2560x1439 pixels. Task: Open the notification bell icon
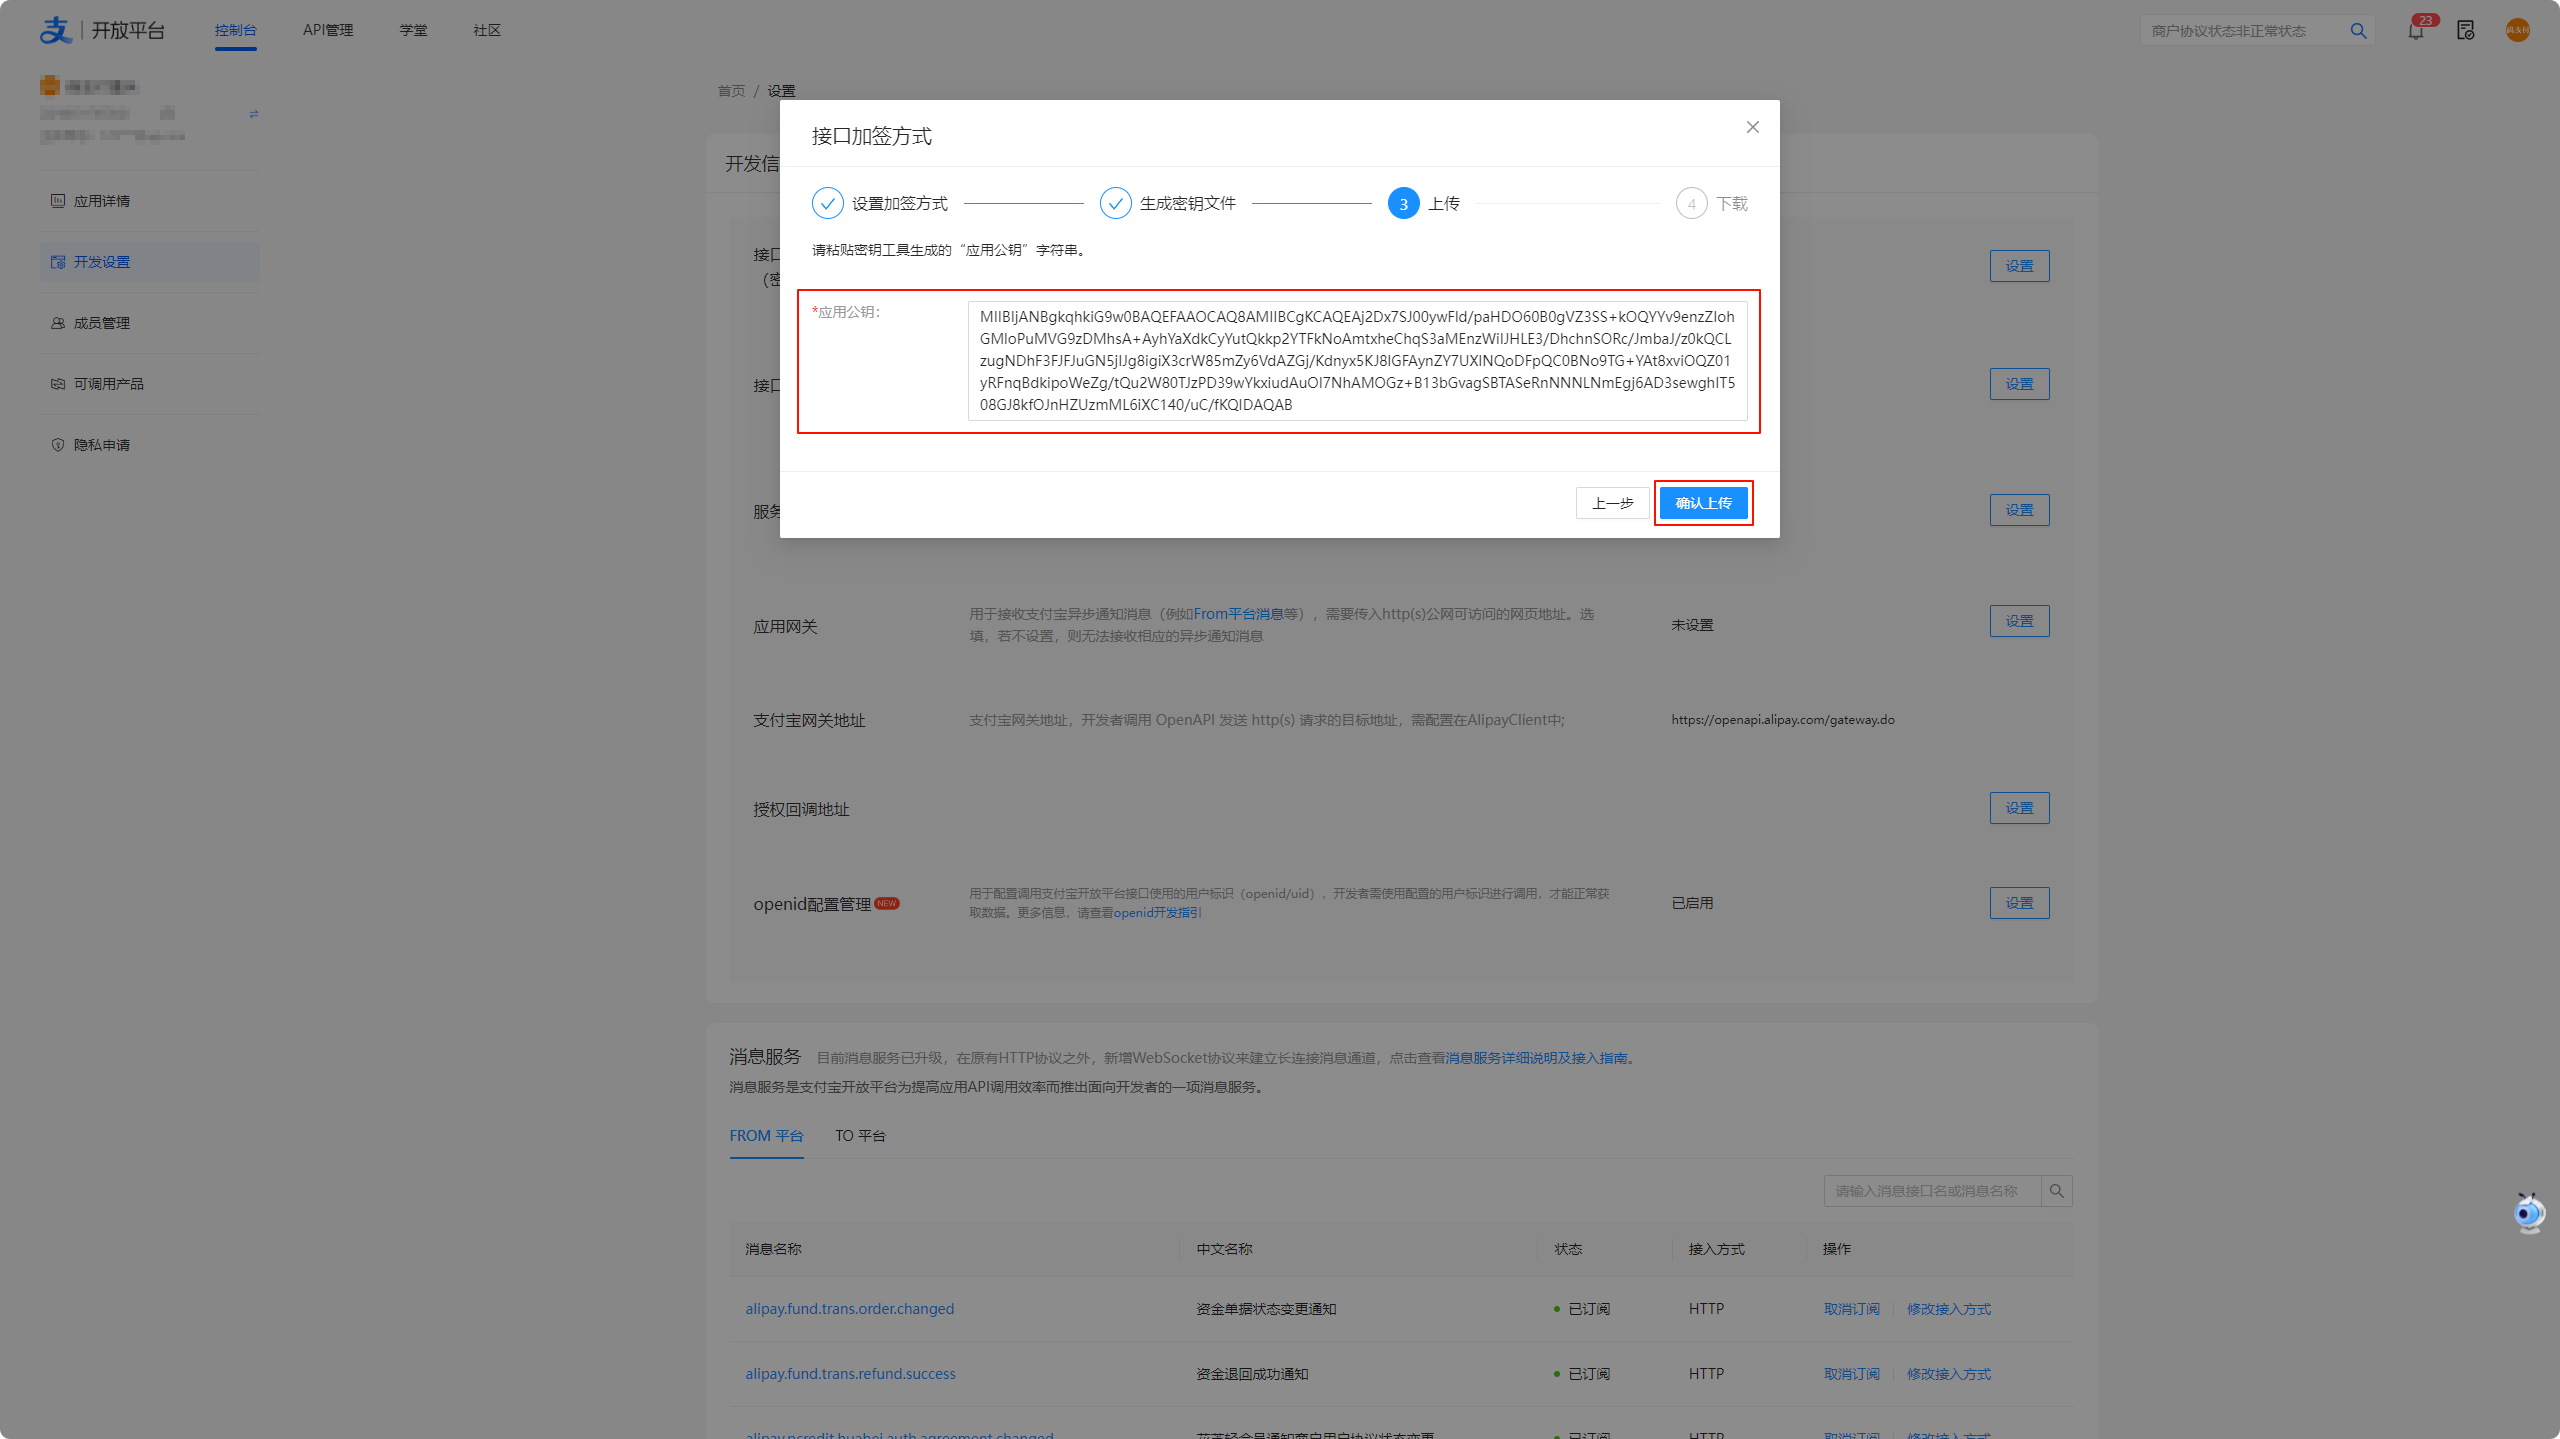2416,31
